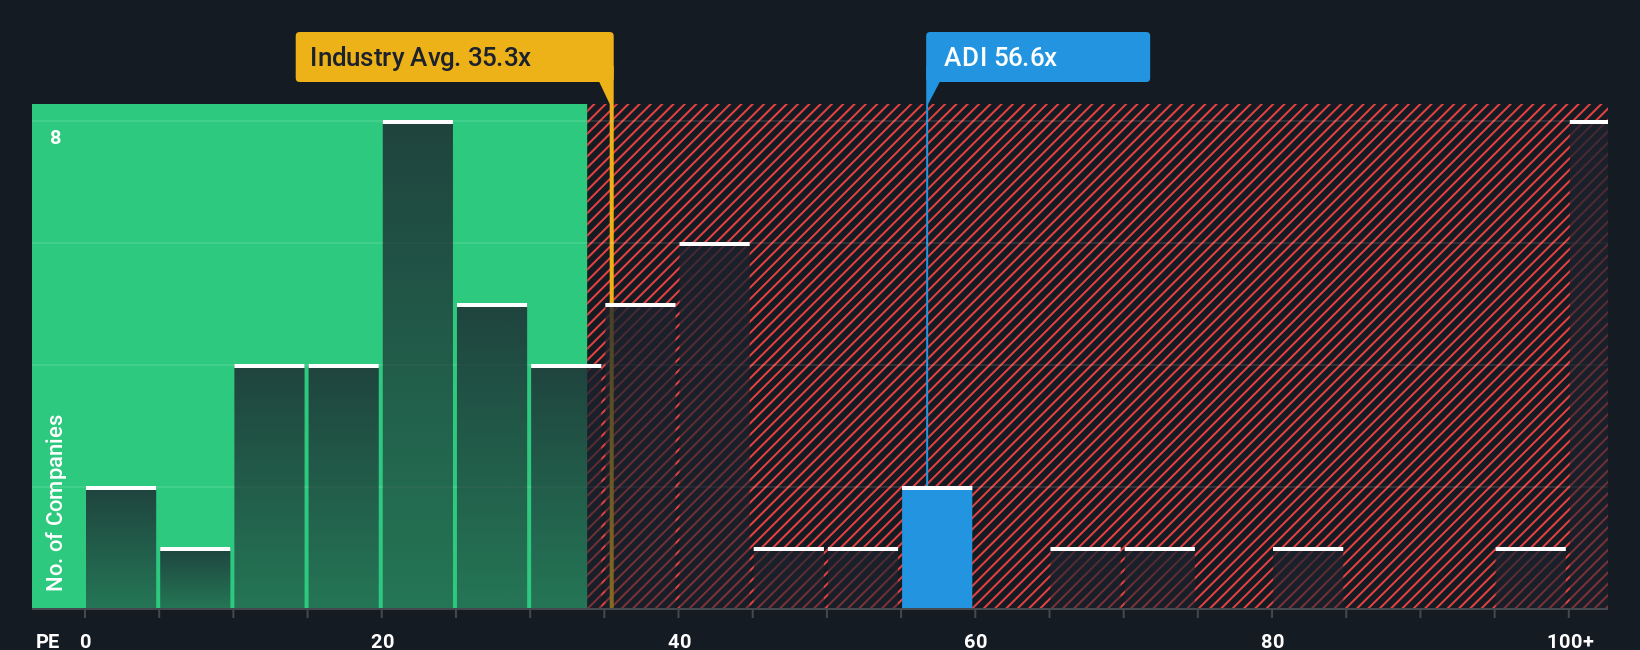Click the x-axis tick label 80
This screenshot has height=650, width=1640.
coord(1273,640)
